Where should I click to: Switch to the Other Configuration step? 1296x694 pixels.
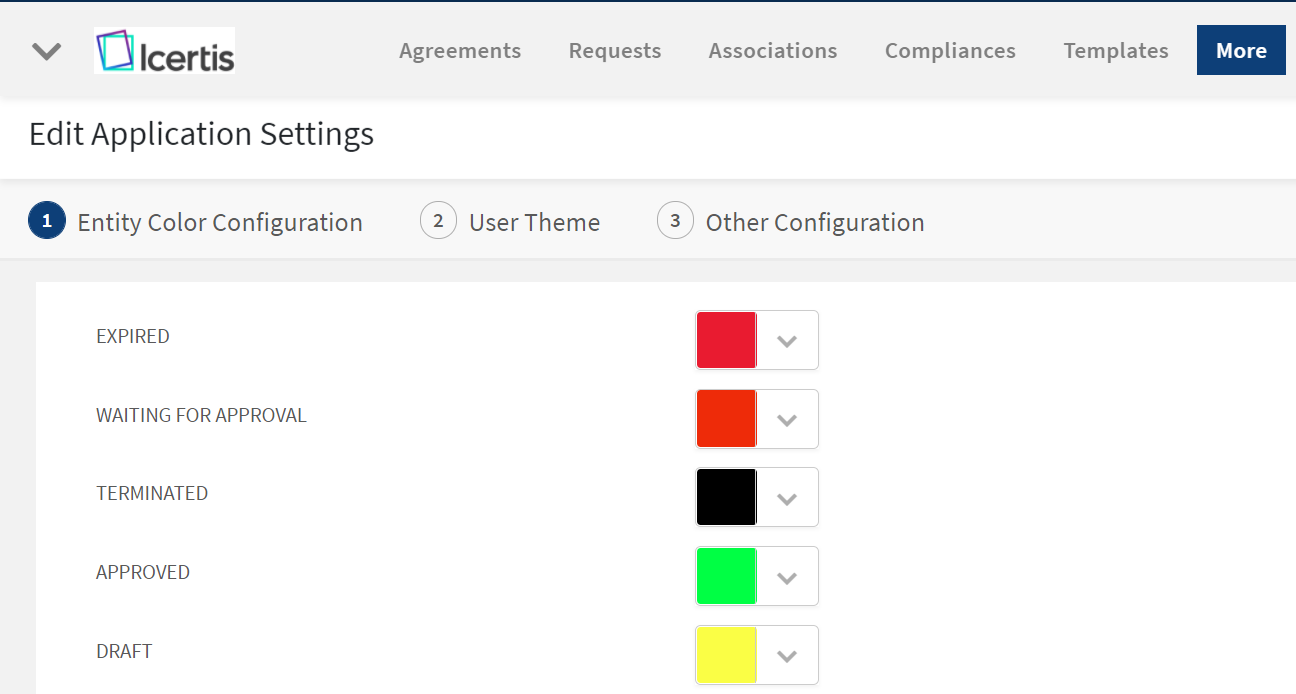(814, 222)
